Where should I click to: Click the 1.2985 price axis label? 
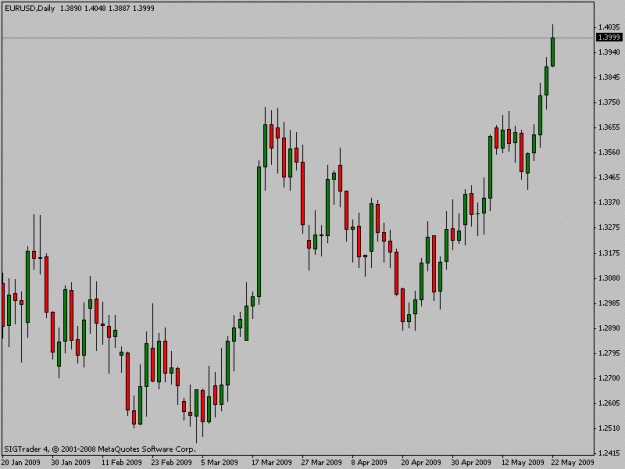[609, 303]
